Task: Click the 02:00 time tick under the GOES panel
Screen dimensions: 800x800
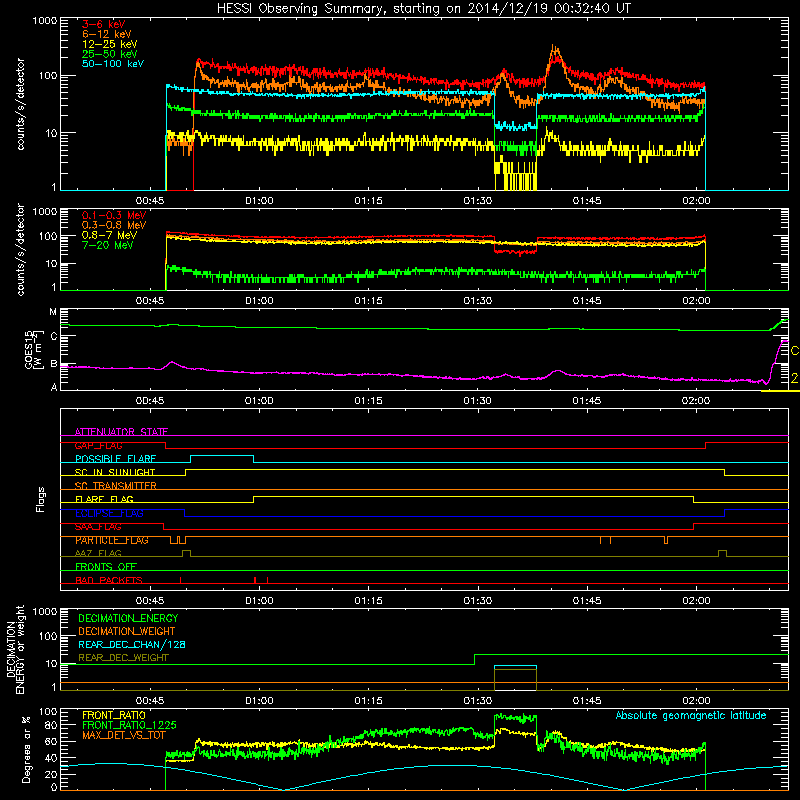Action: [696, 400]
